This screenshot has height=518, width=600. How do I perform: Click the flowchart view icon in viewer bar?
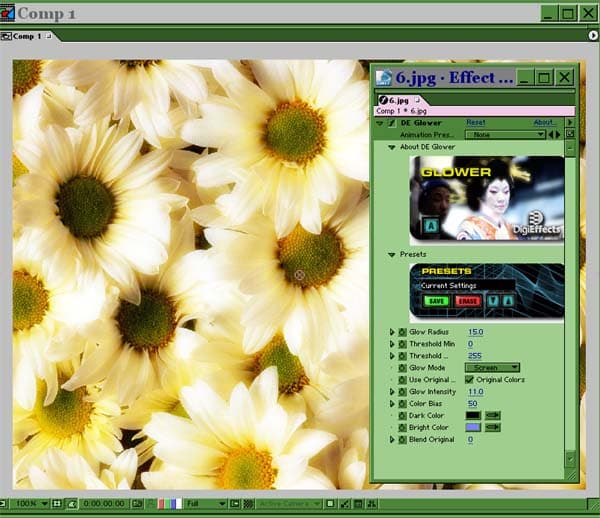[x=371, y=503]
